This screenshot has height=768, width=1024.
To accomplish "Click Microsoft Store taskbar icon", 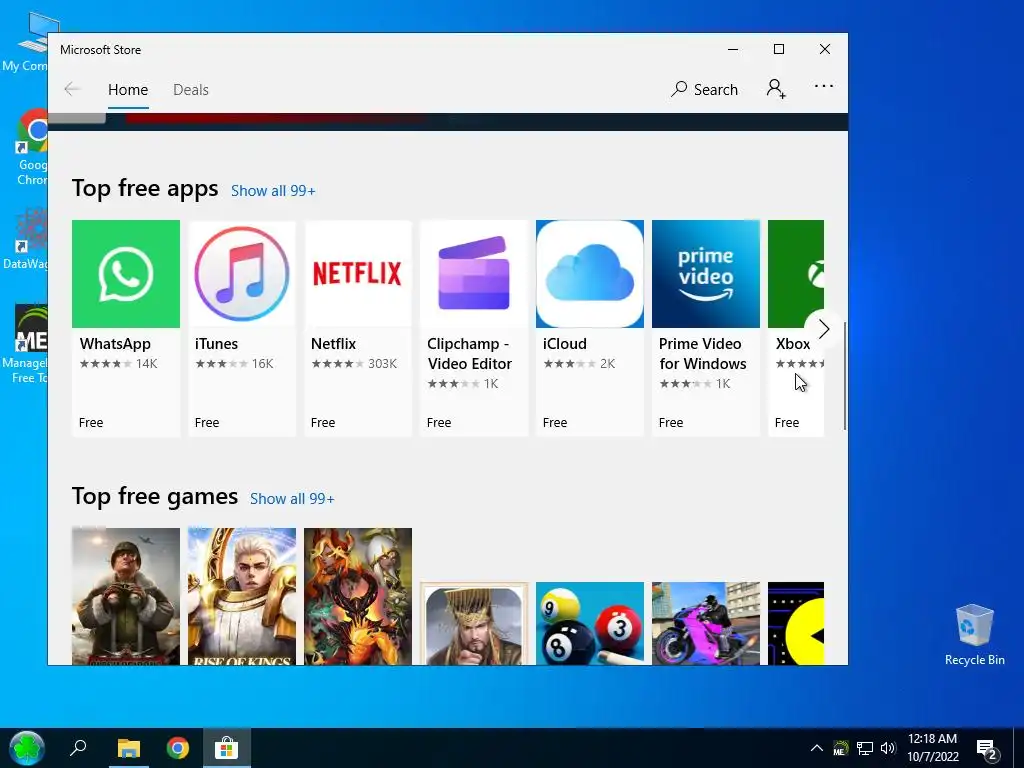I will 227,748.
